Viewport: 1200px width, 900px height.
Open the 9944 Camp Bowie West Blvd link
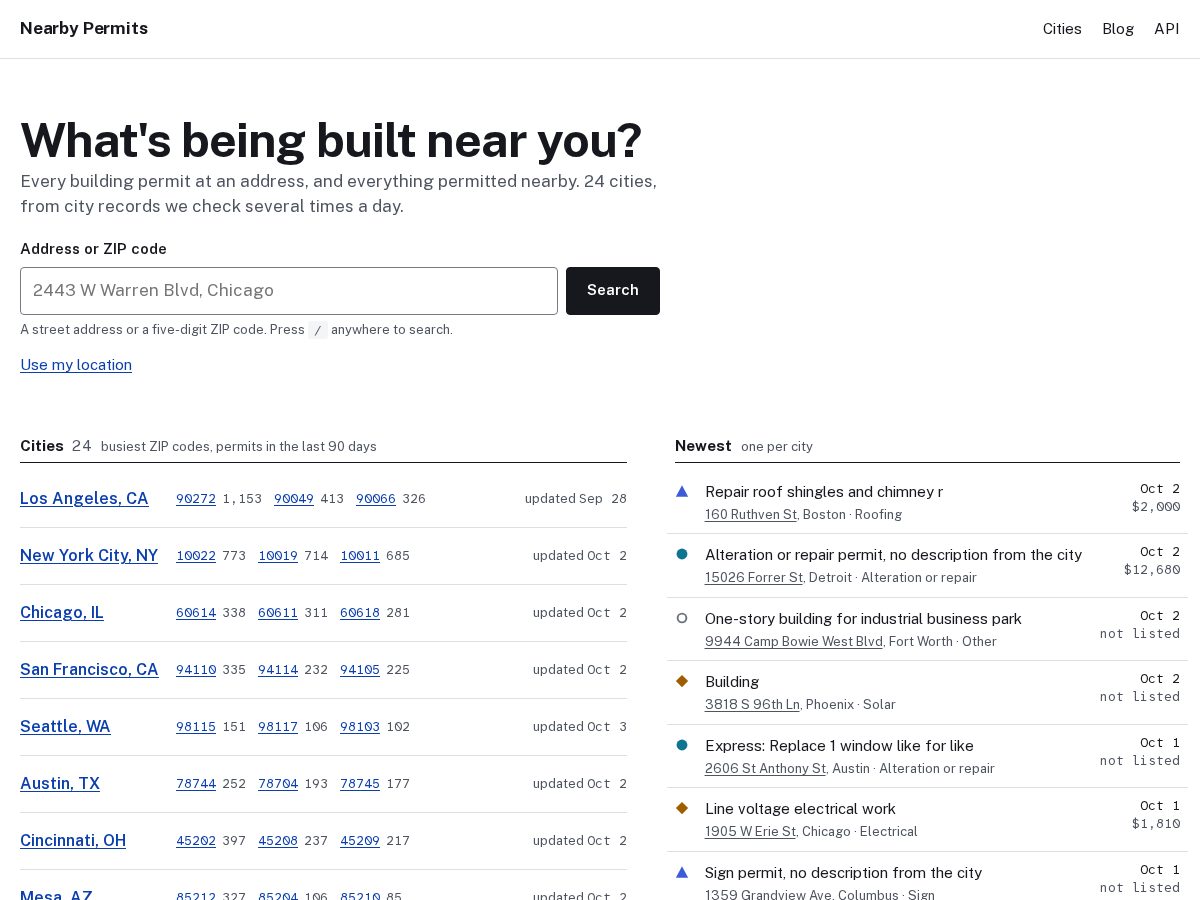click(794, 642)
